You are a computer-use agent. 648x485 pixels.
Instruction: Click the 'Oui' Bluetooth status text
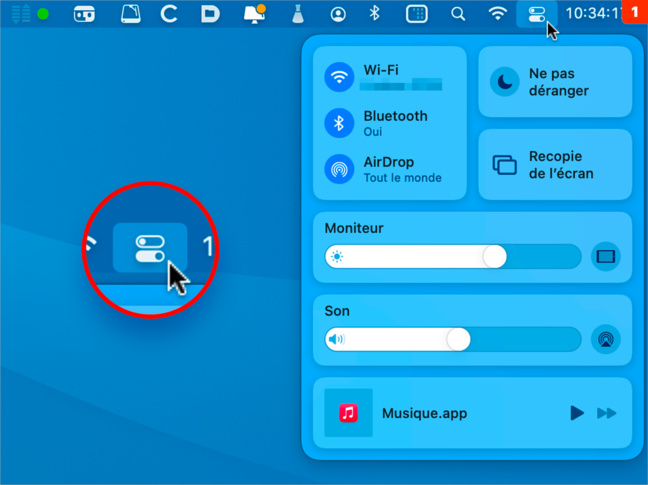click(x=373, y=132)
